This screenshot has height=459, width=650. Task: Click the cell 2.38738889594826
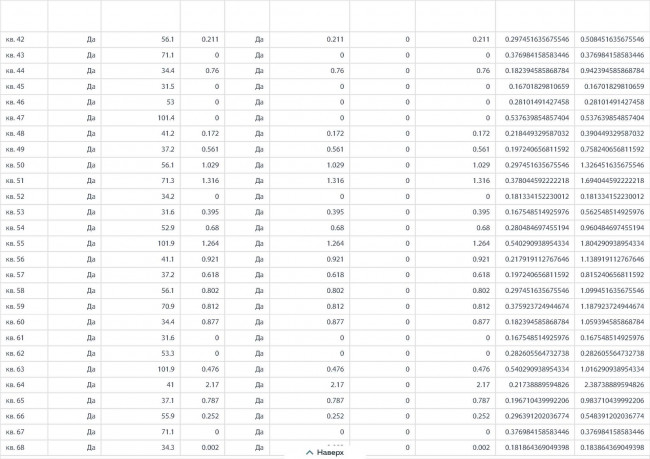[x=614, y=385]
